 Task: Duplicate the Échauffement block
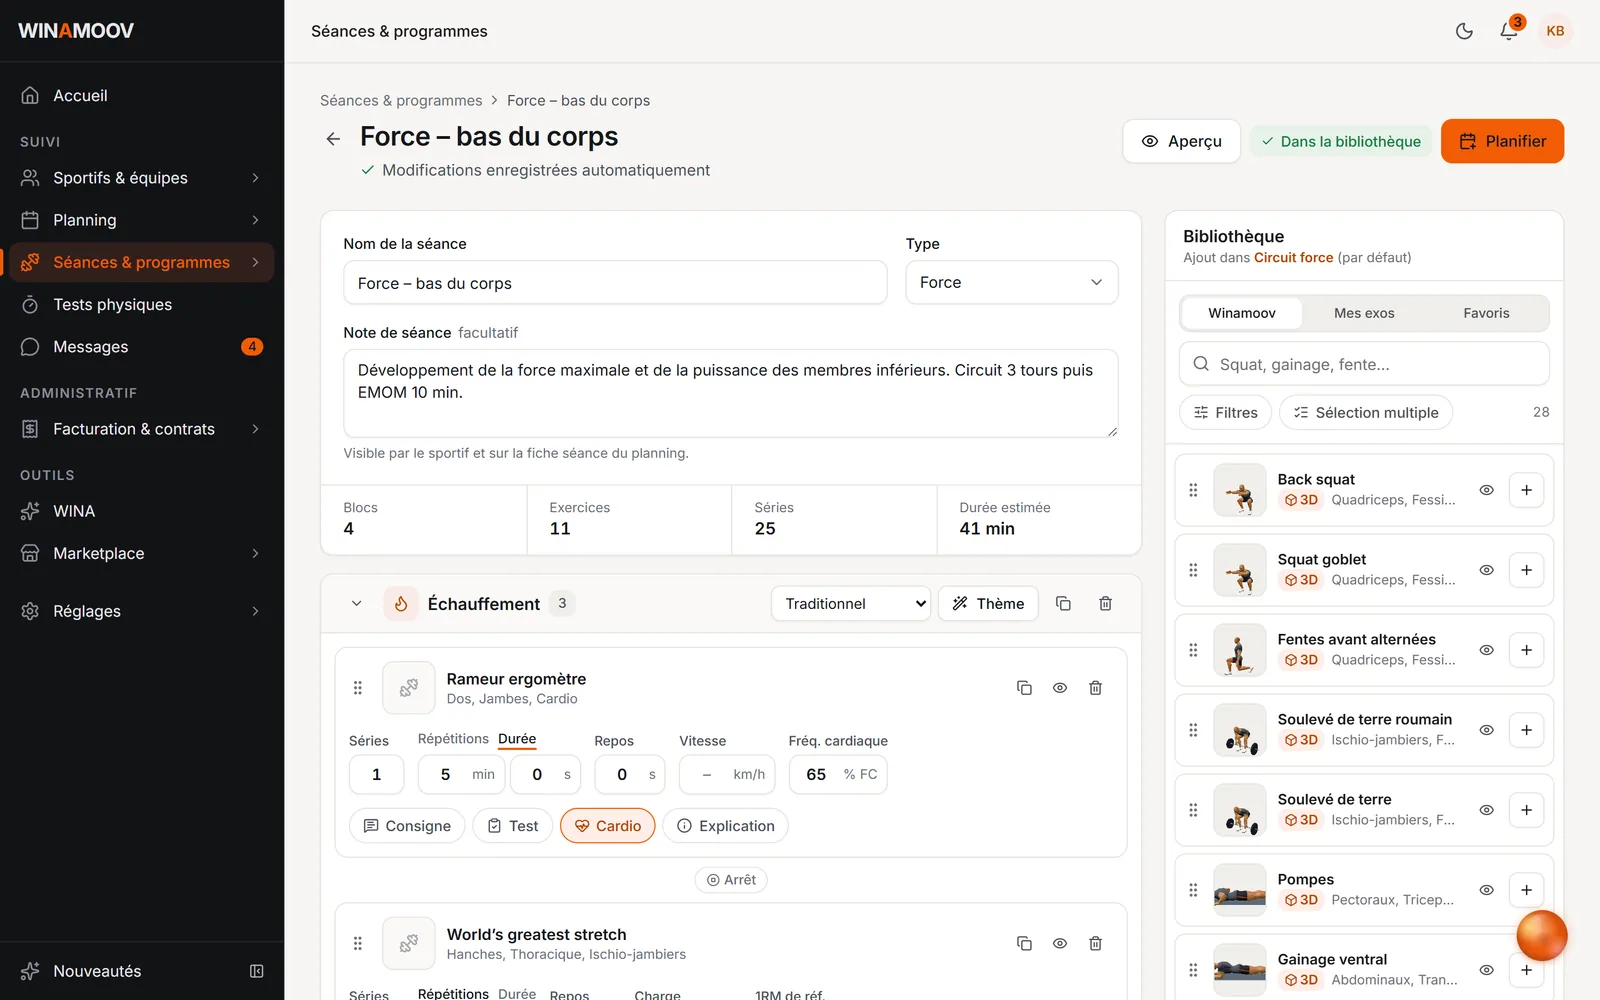(1063, 604)
